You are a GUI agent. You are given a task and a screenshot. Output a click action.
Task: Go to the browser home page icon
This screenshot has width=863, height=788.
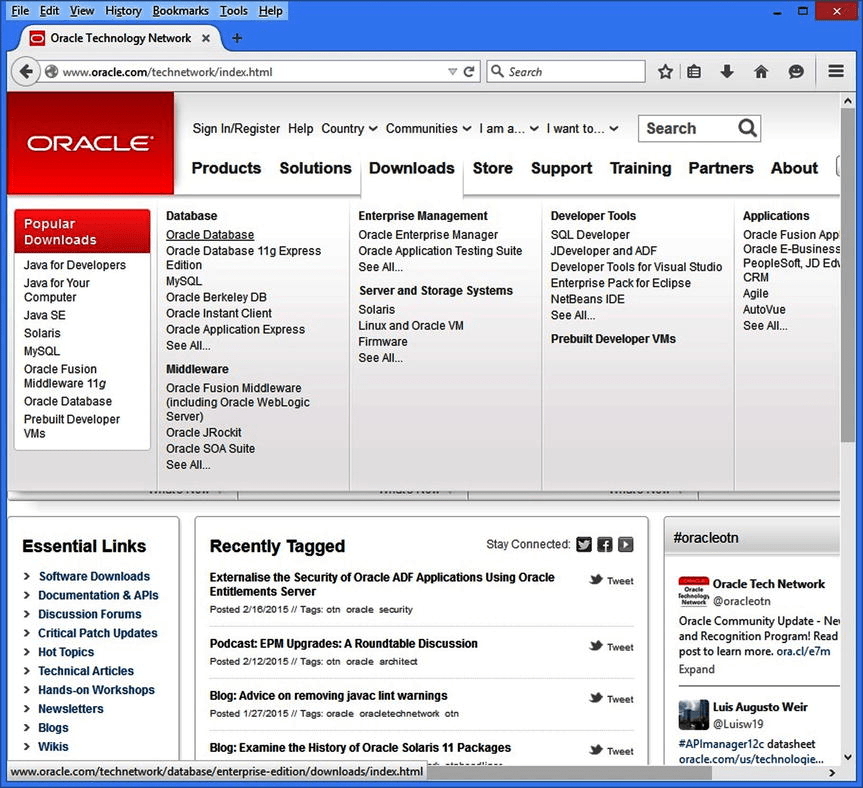click(x=761, y=72)
